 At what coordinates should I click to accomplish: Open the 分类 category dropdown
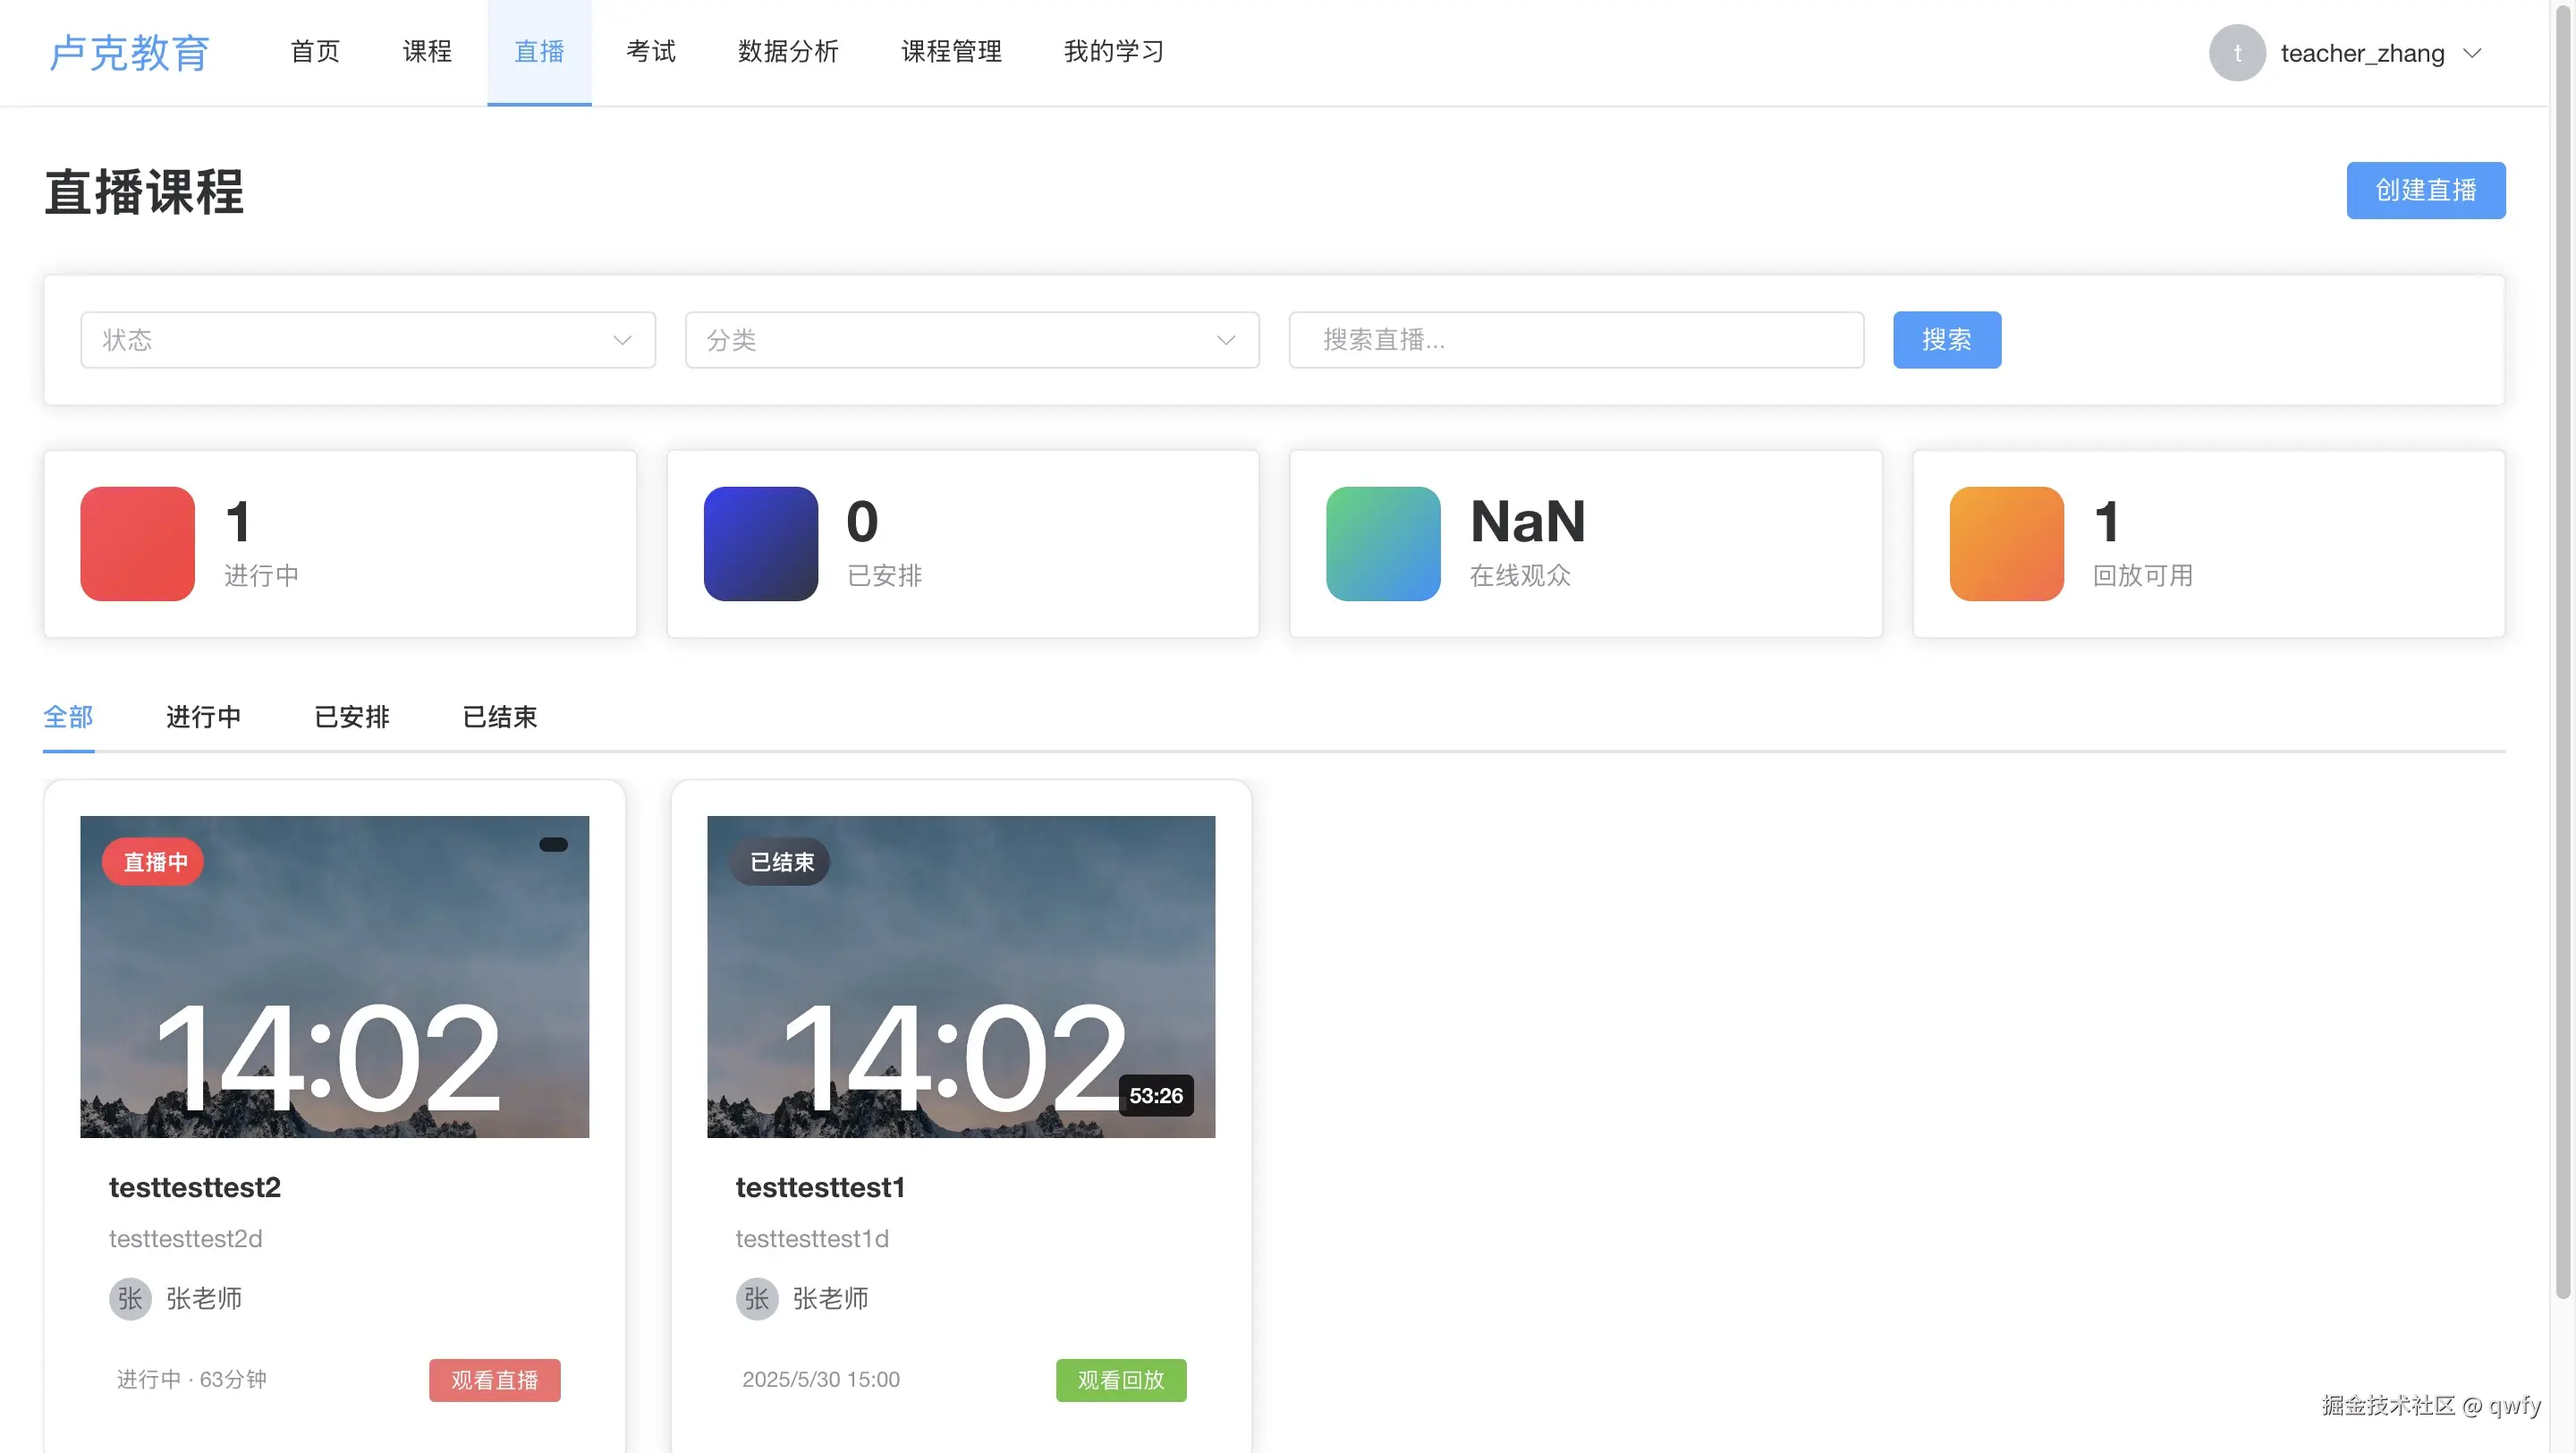[971, 340]
